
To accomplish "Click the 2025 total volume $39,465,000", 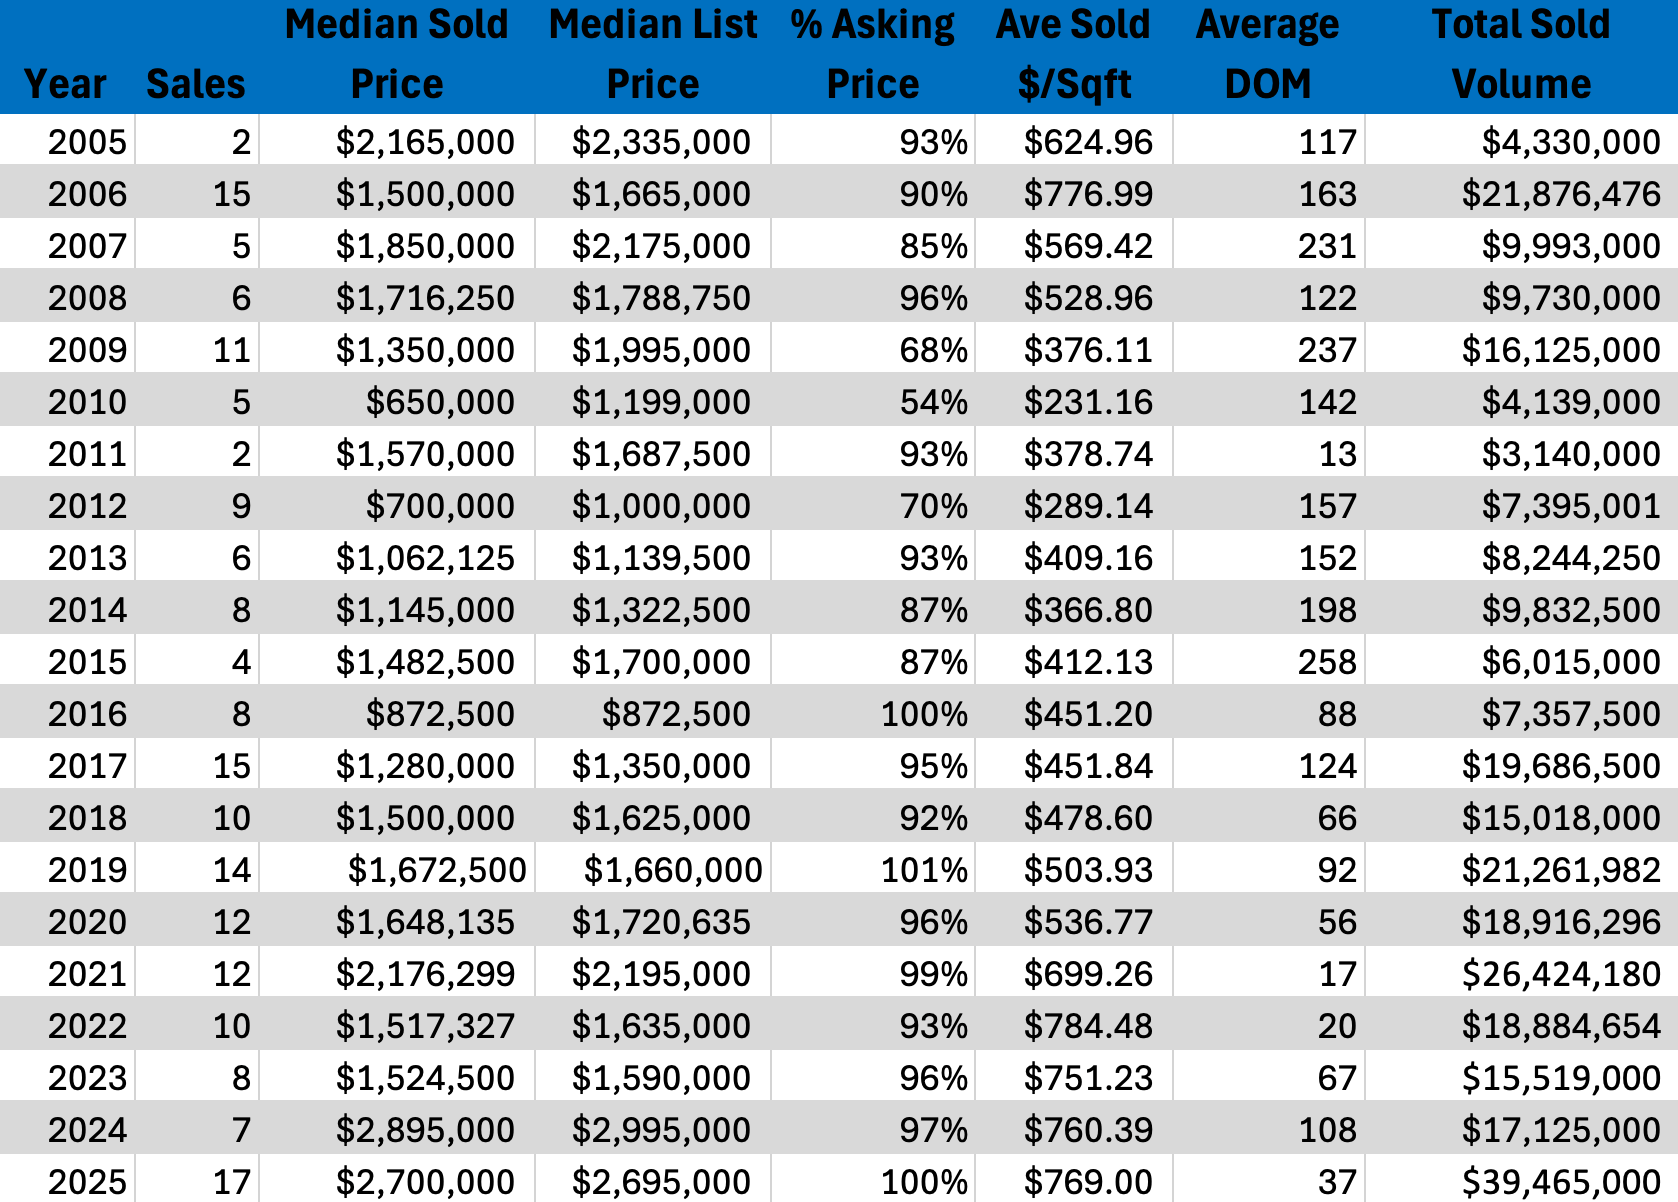I will point(1561,1182).
